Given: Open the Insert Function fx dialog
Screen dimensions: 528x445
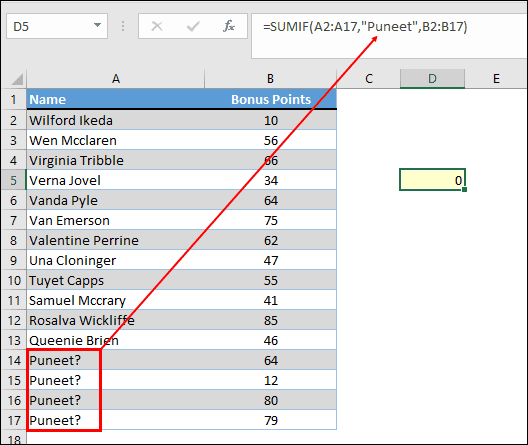Looking at the screenshot, I should coord(229,26).
